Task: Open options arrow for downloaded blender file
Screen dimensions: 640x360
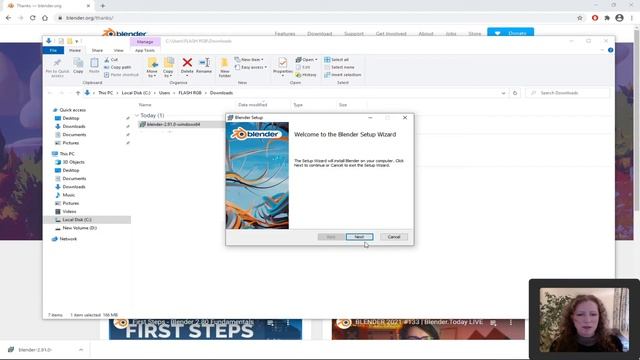Action: pos(80,350)
